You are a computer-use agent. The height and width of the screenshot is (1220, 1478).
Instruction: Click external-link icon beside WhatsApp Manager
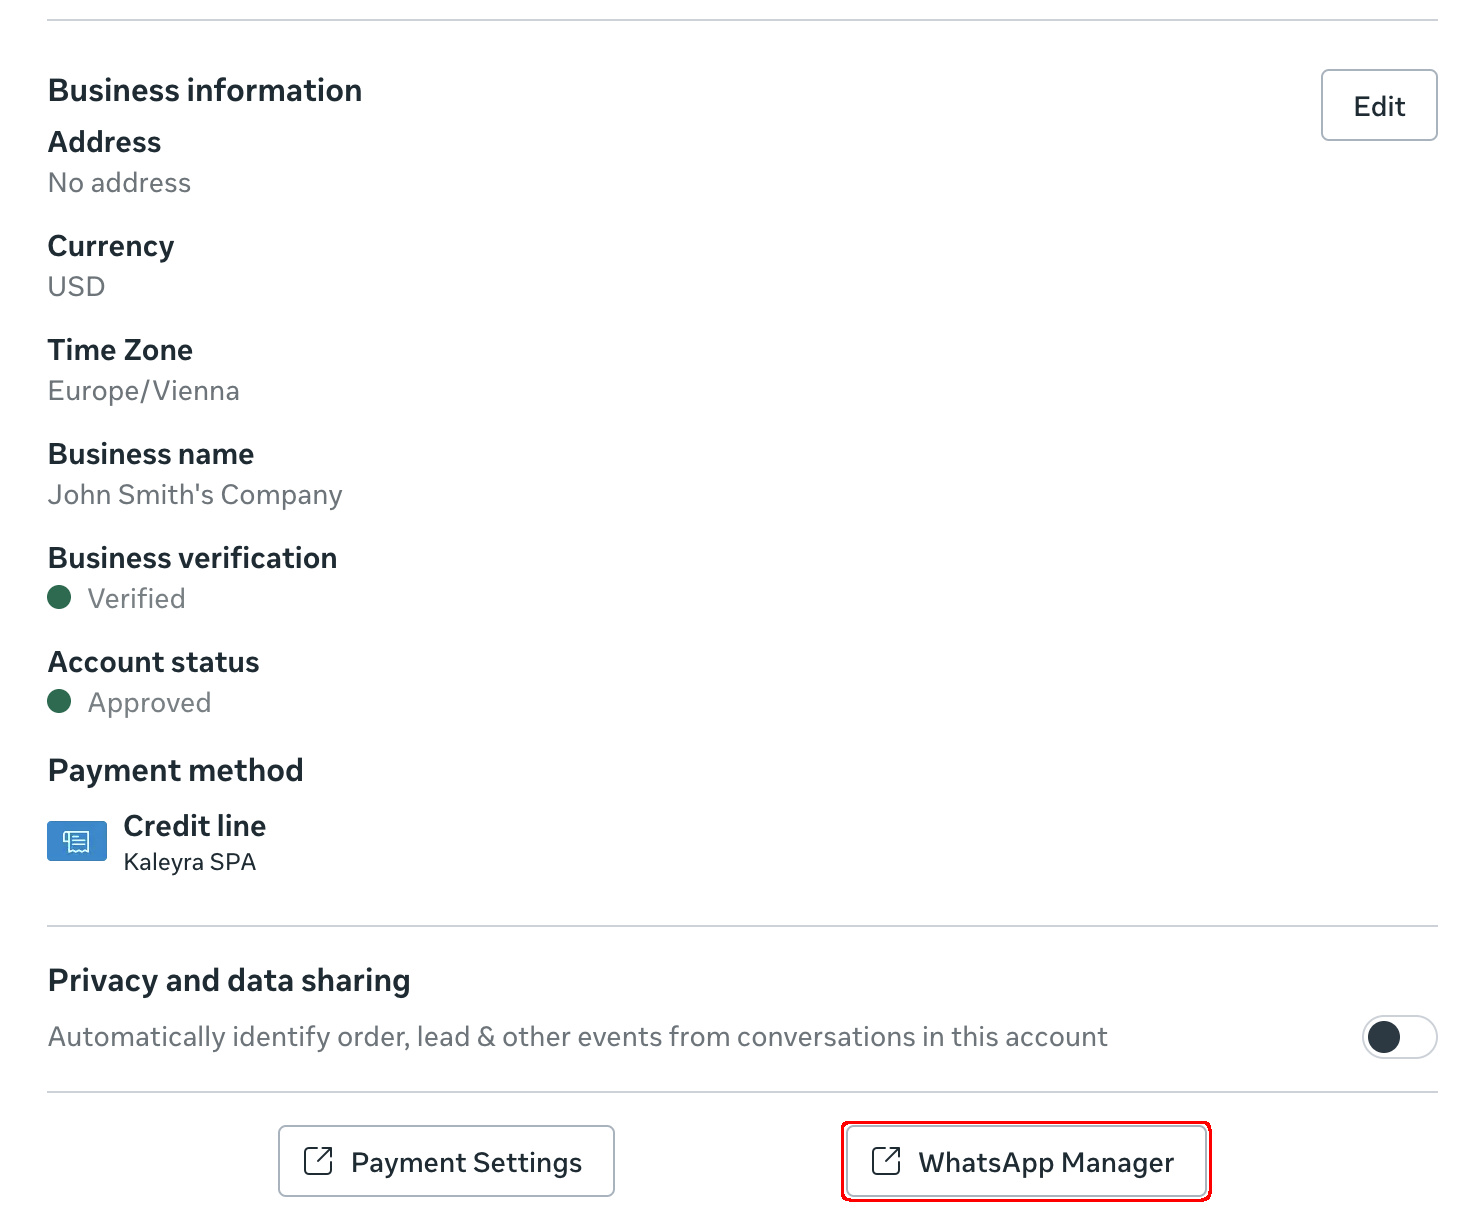coord(886,1161)
